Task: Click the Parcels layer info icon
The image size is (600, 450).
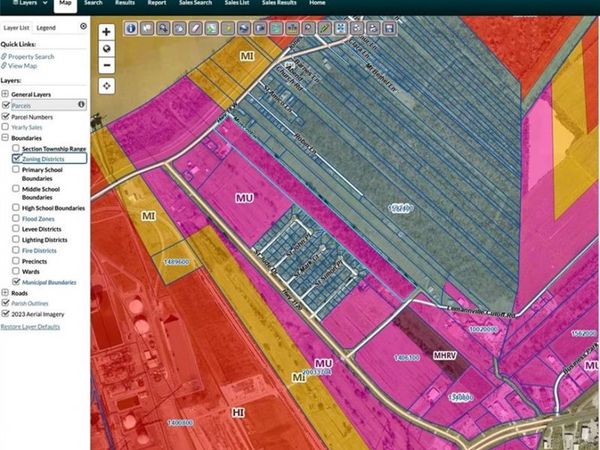Action: coord(81,104)
